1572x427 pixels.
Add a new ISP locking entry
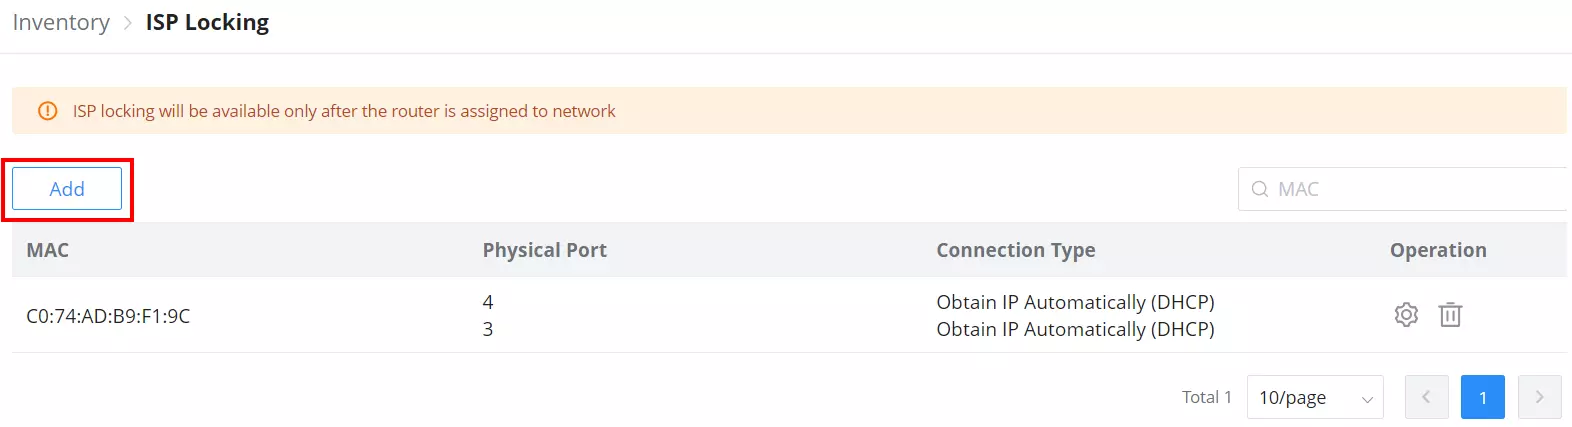(67, 189)
